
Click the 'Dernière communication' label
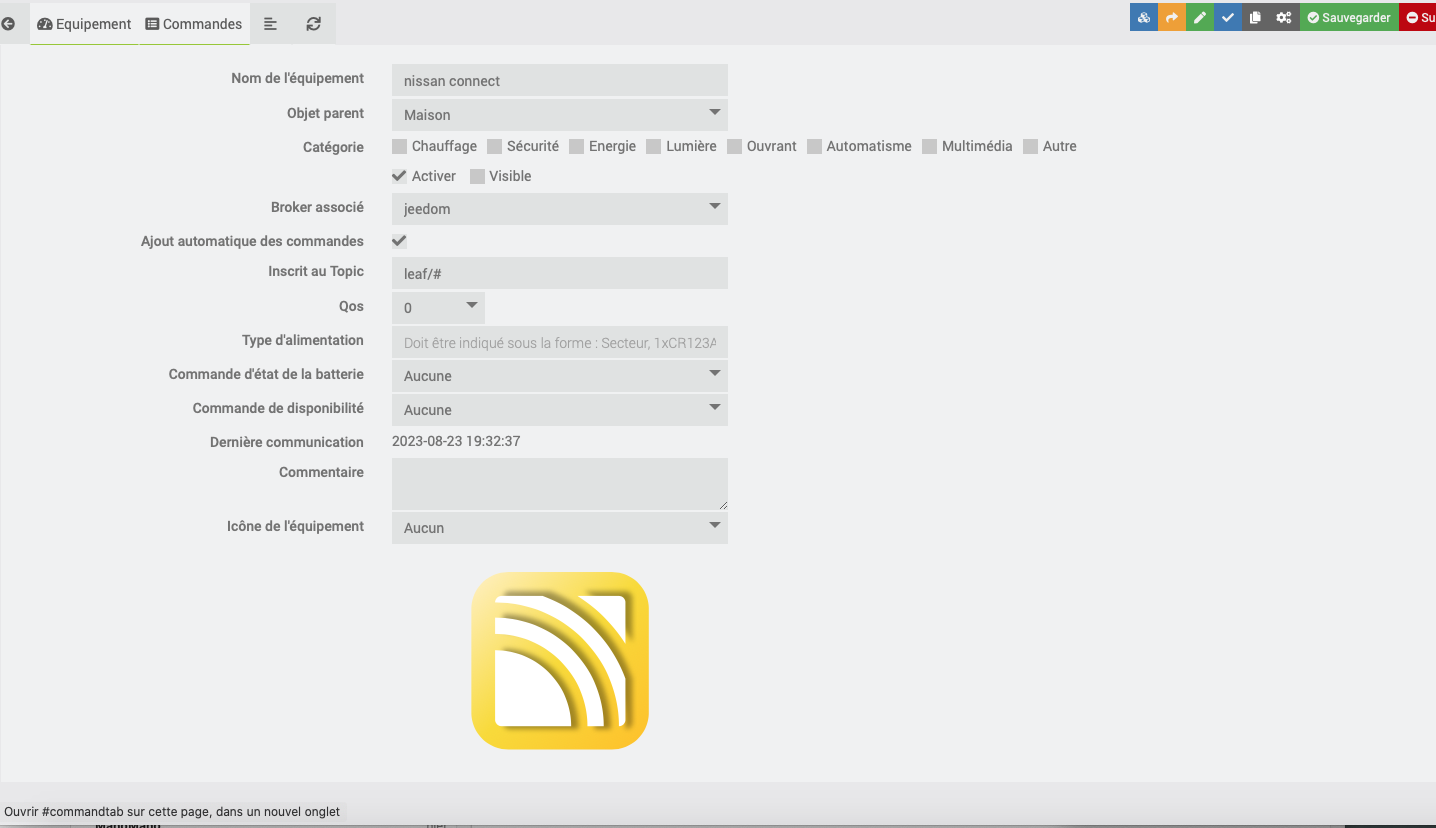tap(287, 442)
